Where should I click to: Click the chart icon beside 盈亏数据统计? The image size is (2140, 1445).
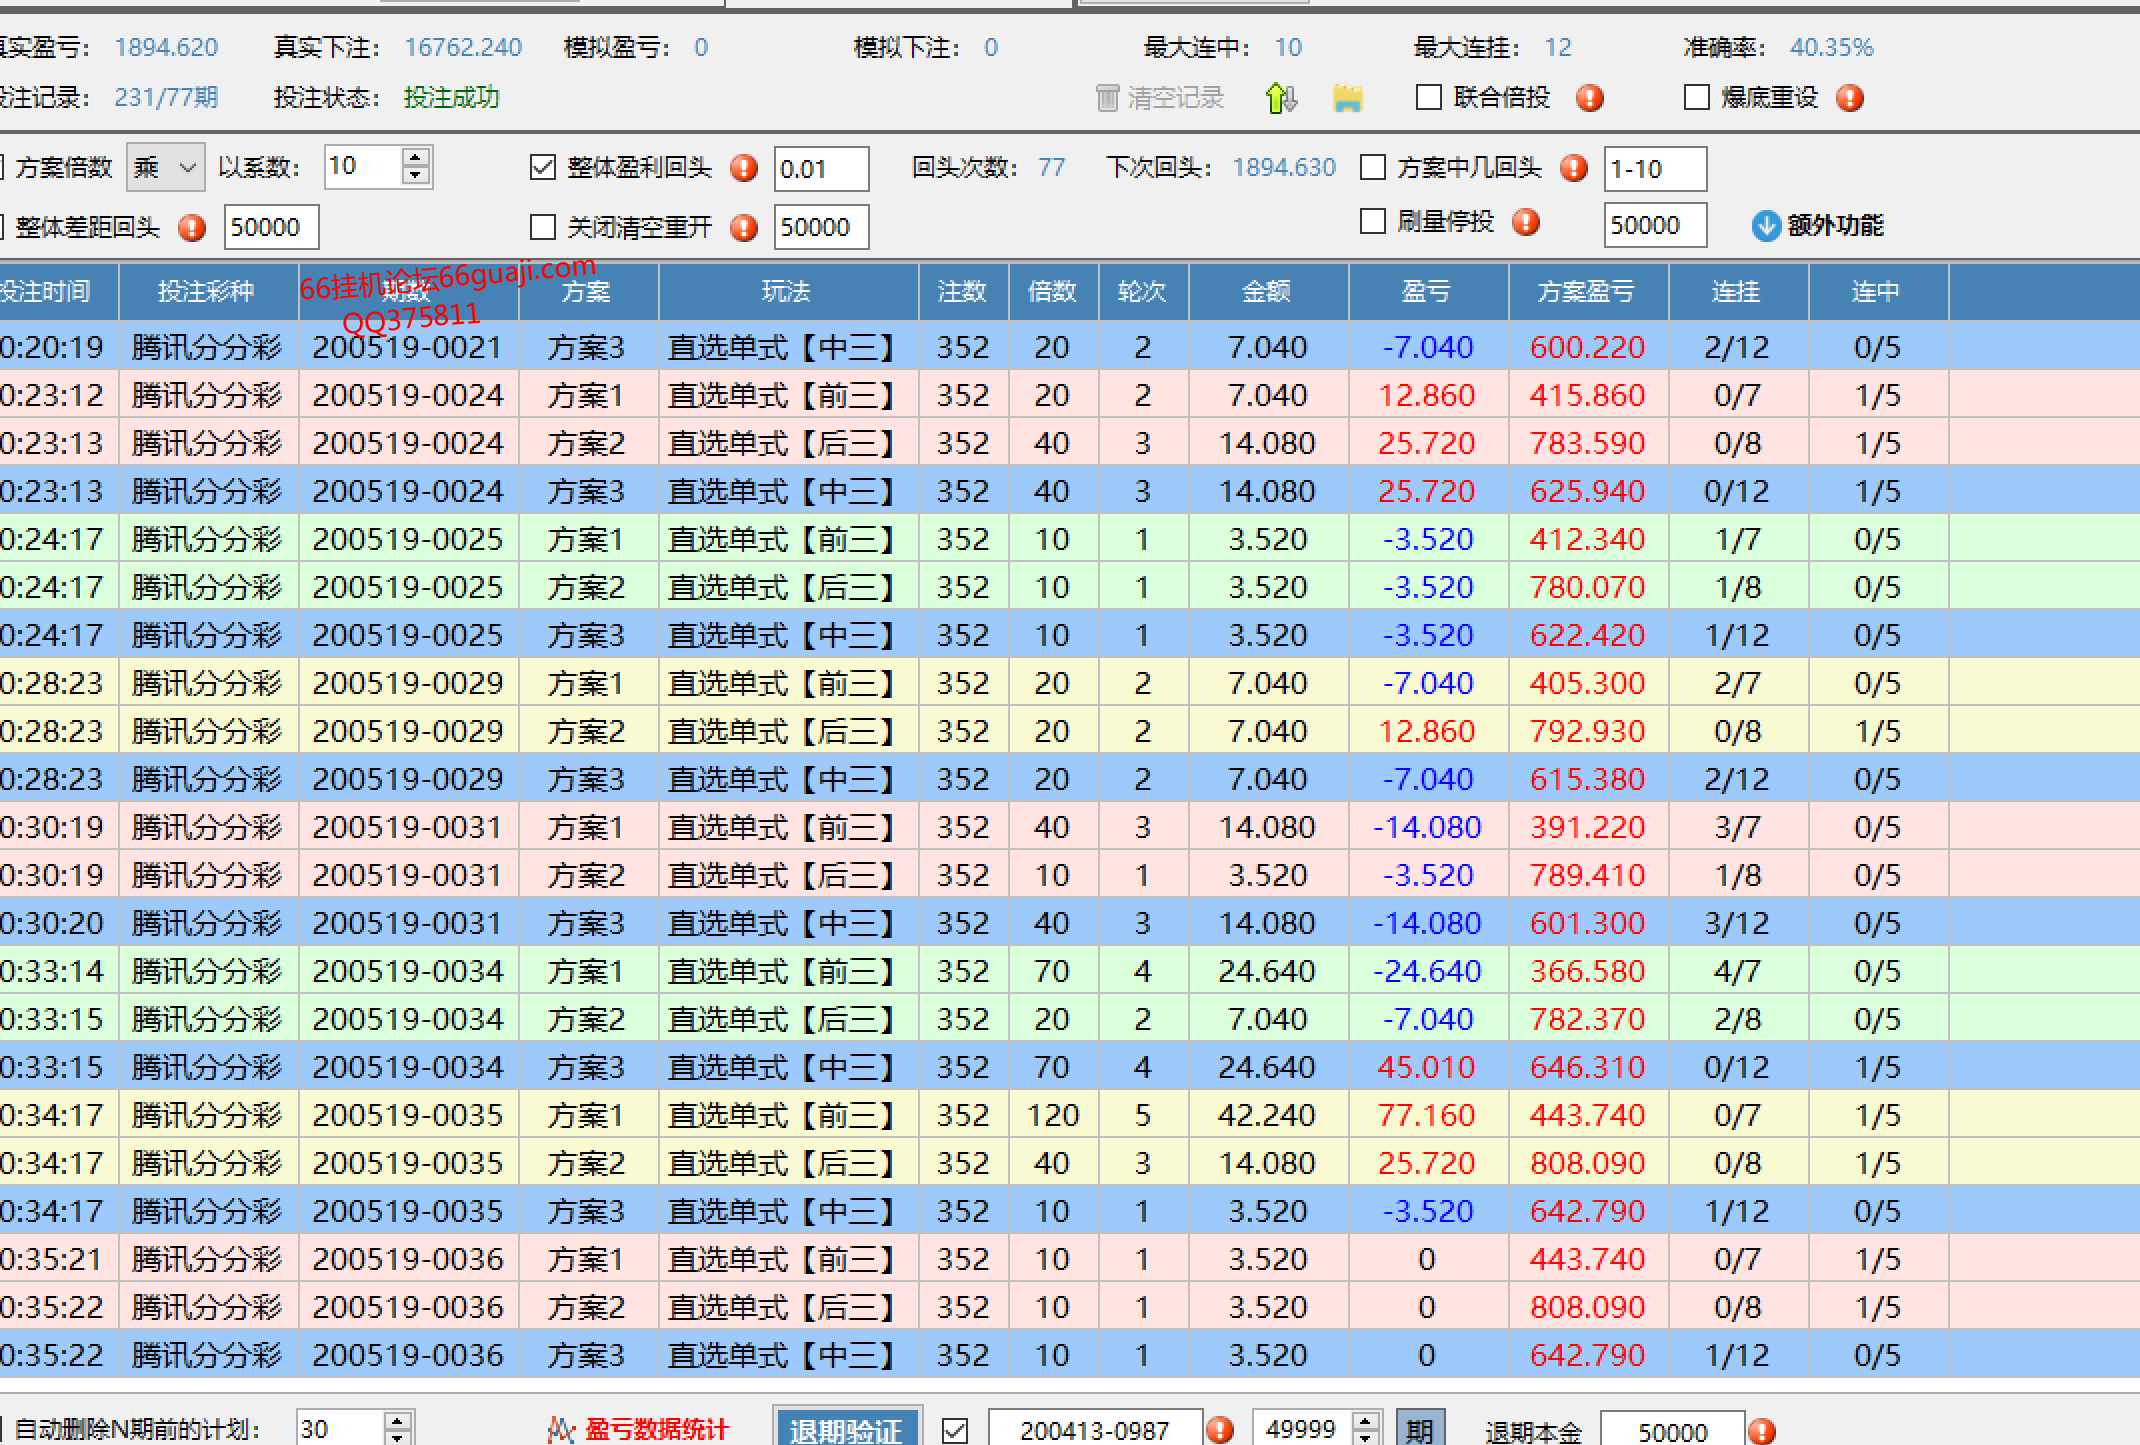pos(561,1430)
